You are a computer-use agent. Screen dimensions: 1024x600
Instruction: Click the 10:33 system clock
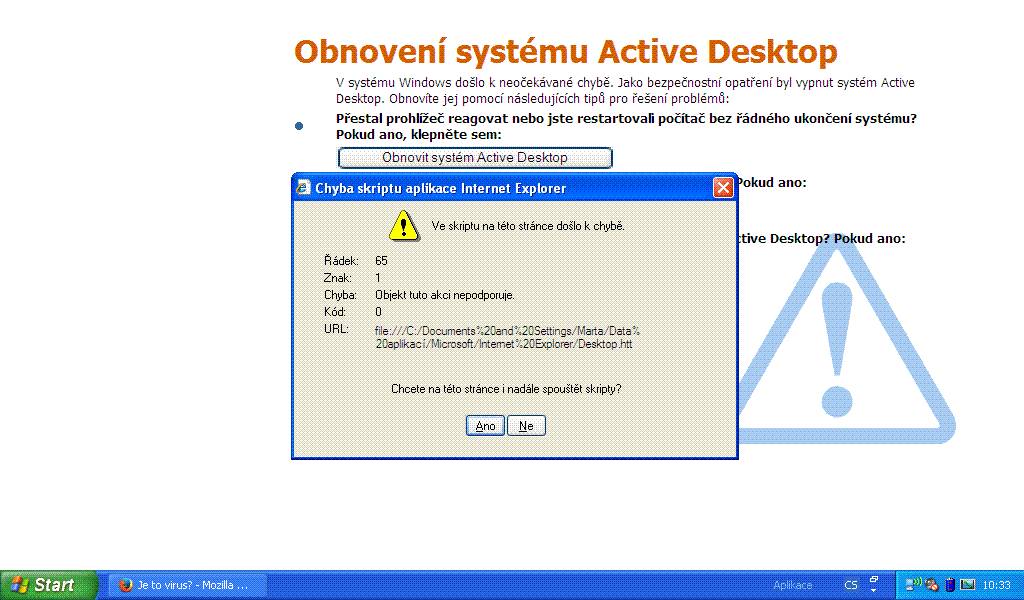[x=997, y=585]
